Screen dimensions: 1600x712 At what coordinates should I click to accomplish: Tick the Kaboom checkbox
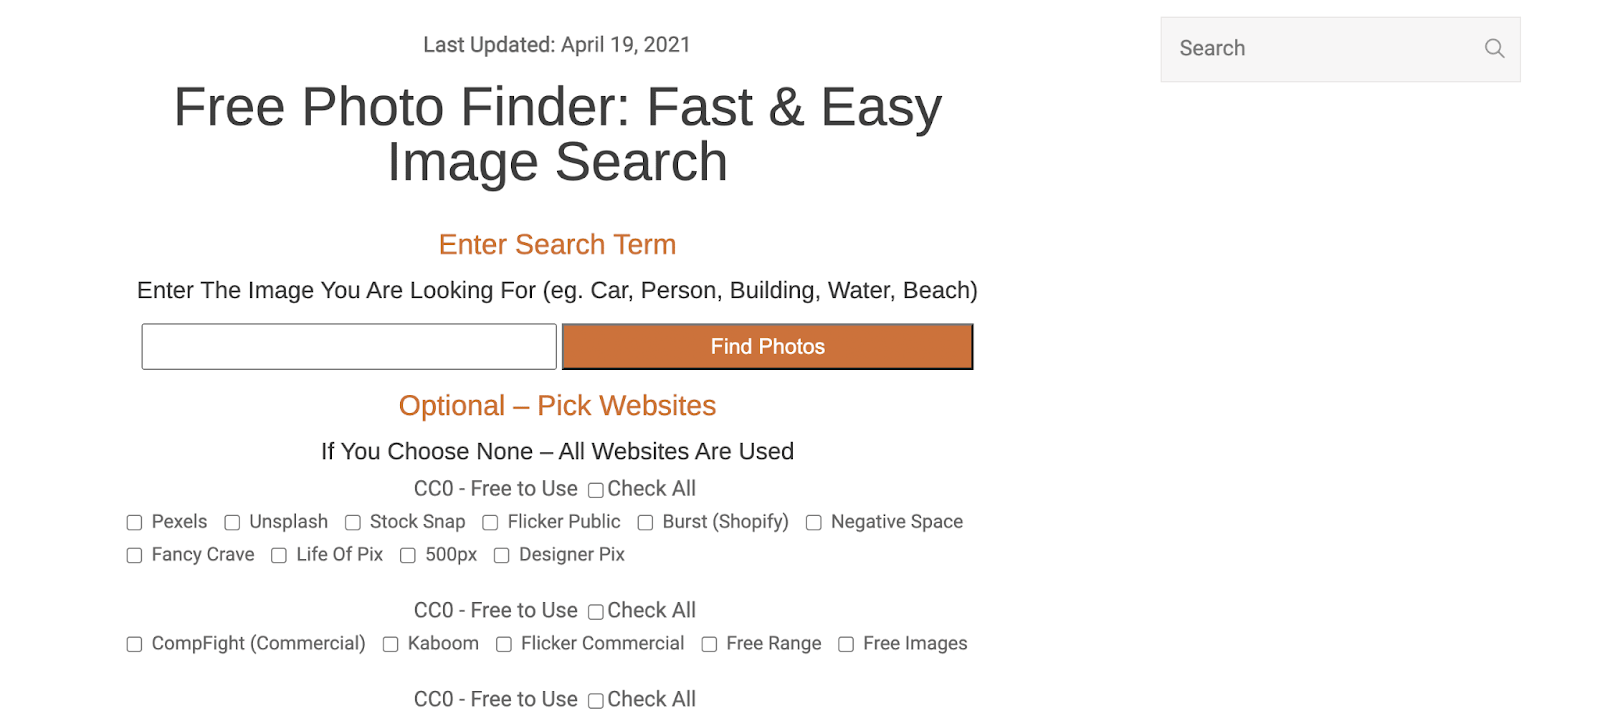[x=391, y=645]
